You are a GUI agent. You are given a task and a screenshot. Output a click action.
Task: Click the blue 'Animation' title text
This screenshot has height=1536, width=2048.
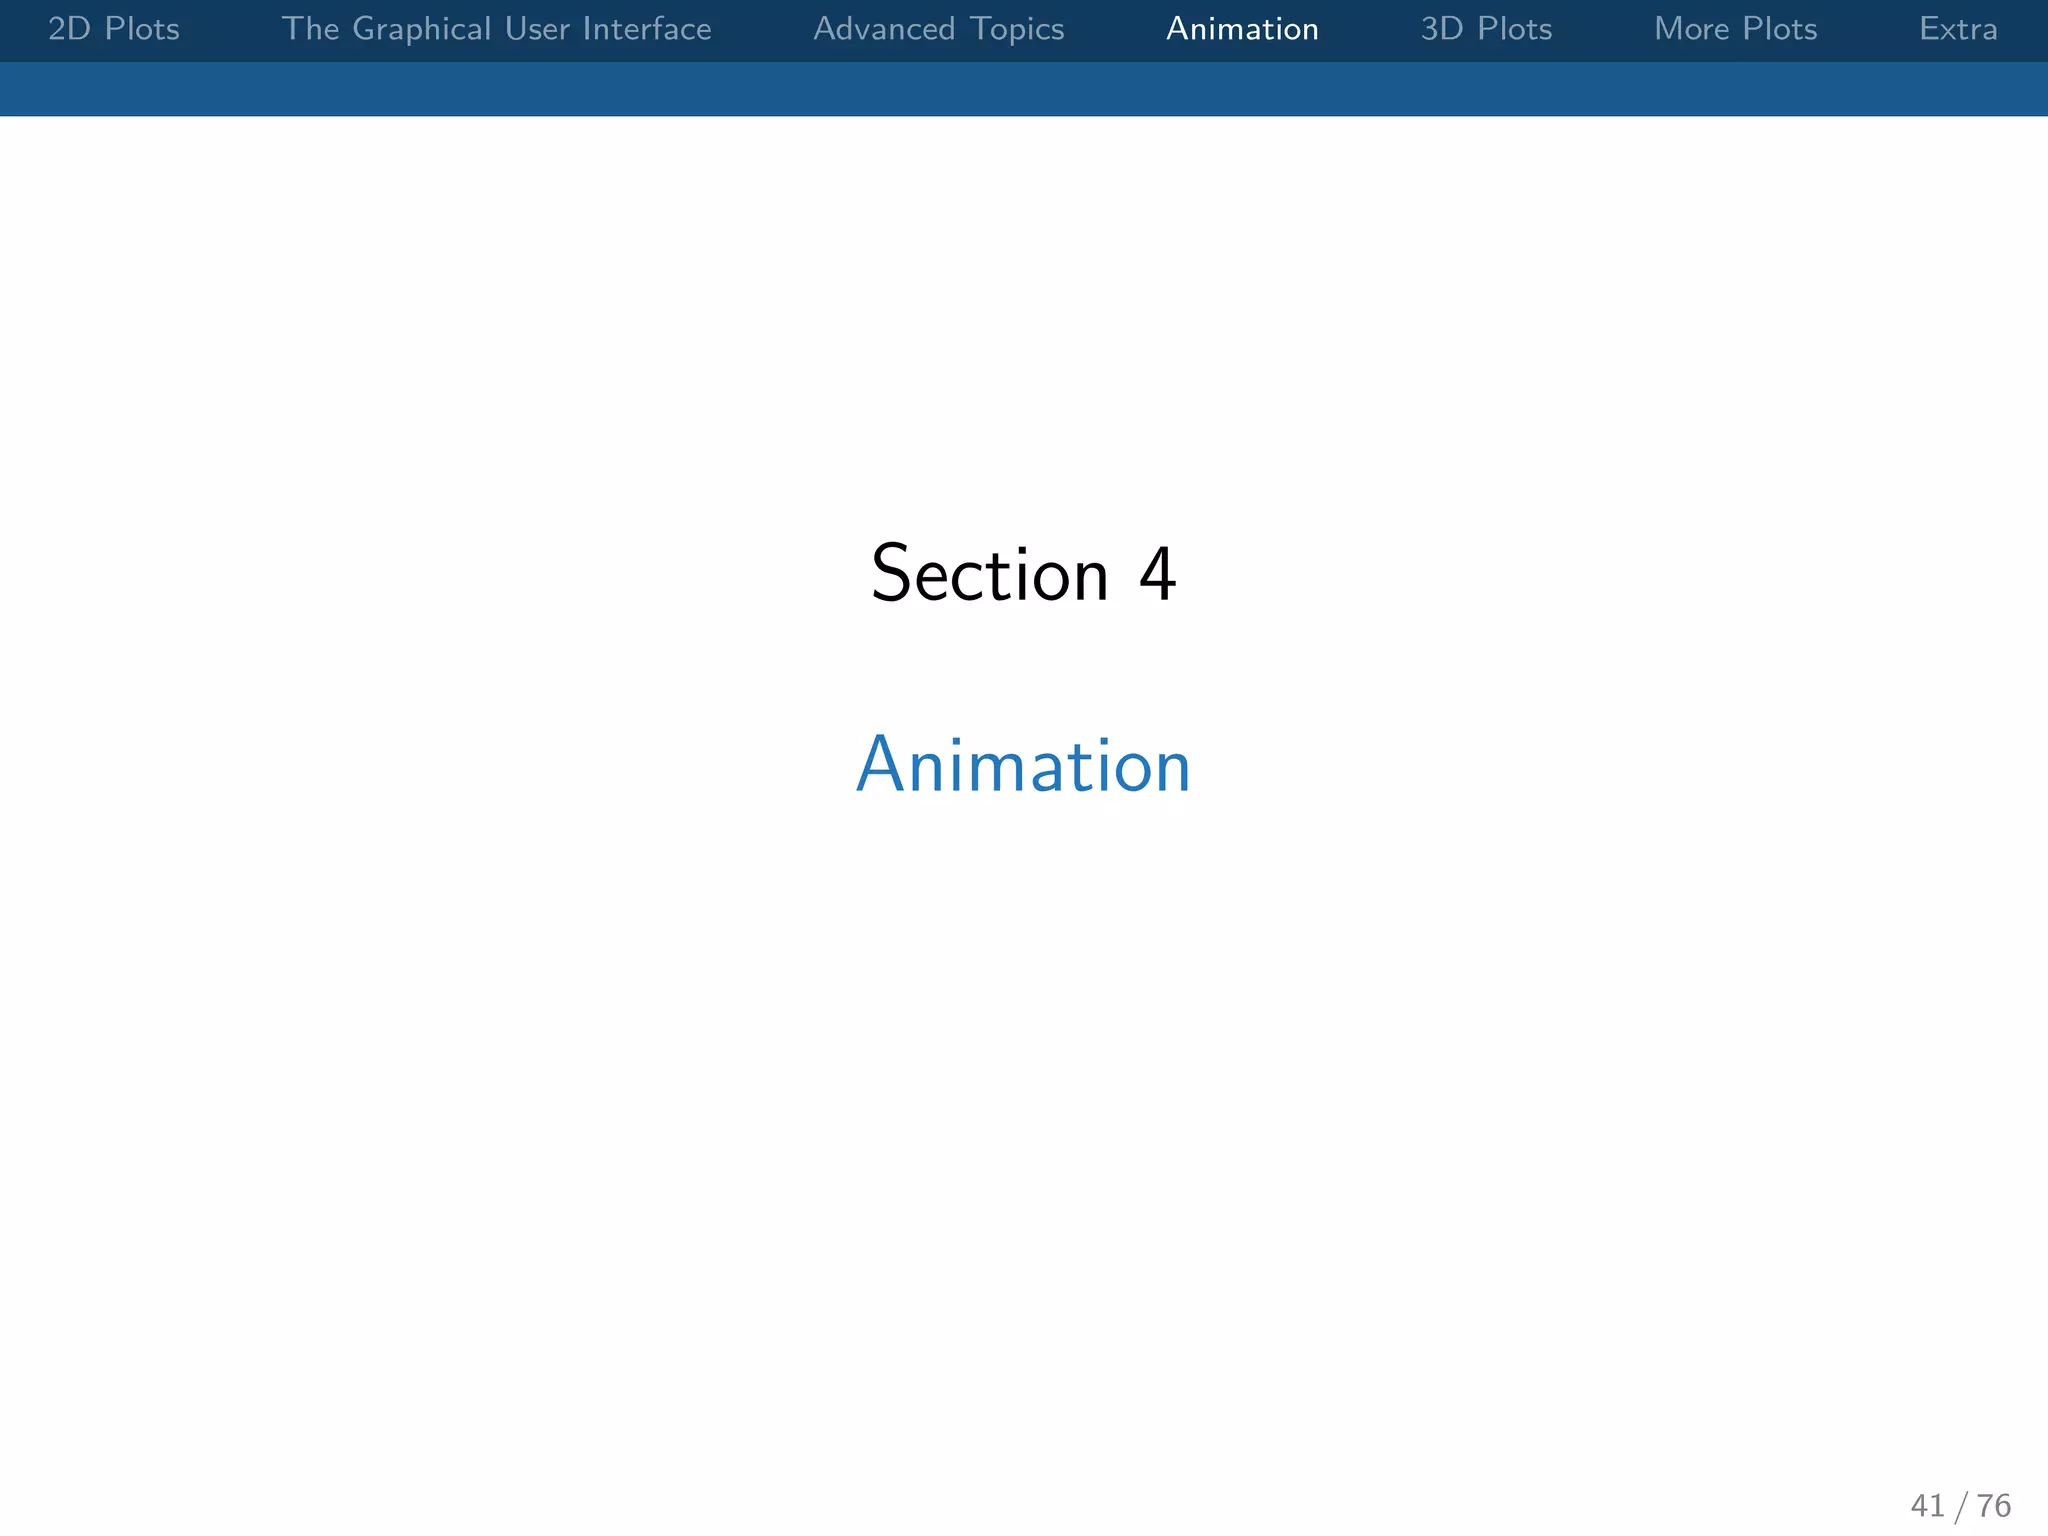(1024, 766)
